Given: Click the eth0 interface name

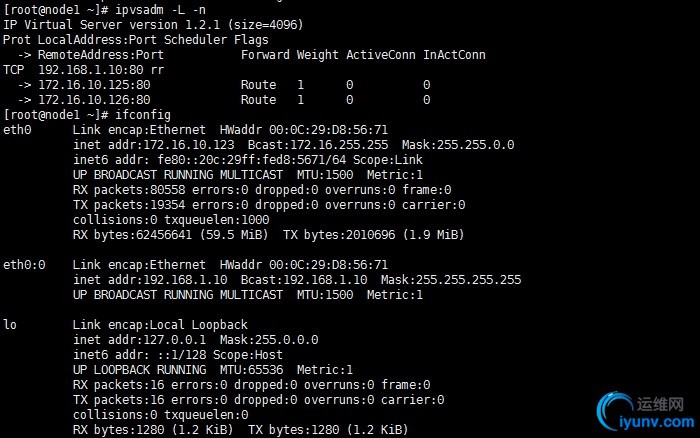Looking at the screenshot, I should coord(17,130).
